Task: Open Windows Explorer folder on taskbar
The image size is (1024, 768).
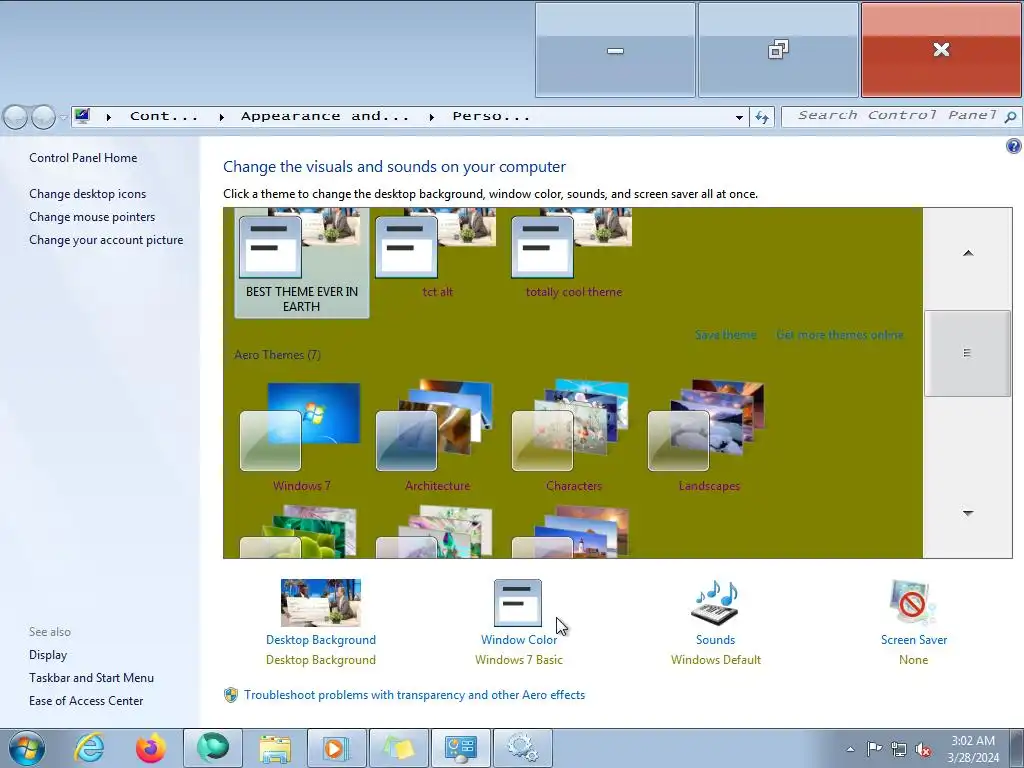Action: click(x=275, y=748)
